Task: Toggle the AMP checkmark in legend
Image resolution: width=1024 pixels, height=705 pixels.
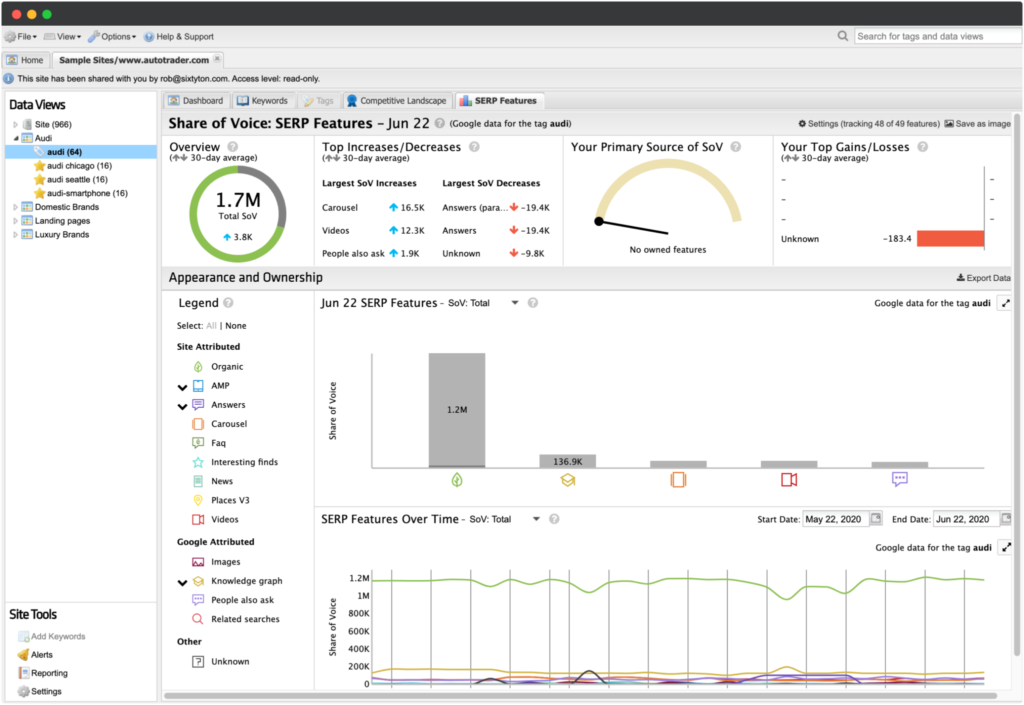Action: pyautogui.click(x=182, y=387)
